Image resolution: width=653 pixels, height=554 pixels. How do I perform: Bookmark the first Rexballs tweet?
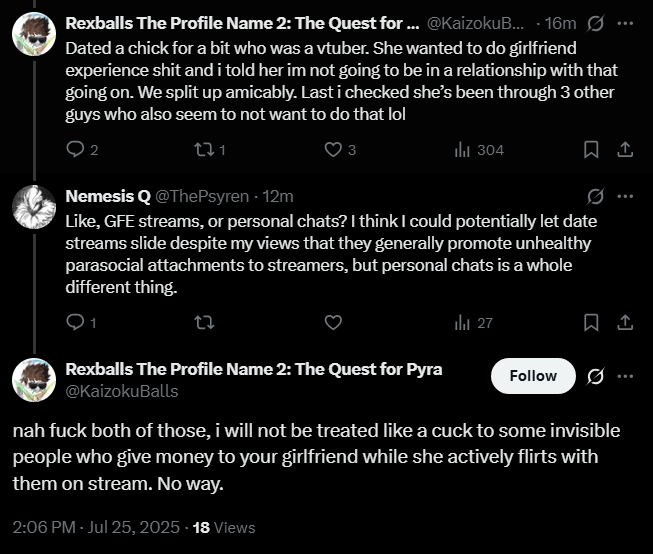pos(591,149)
